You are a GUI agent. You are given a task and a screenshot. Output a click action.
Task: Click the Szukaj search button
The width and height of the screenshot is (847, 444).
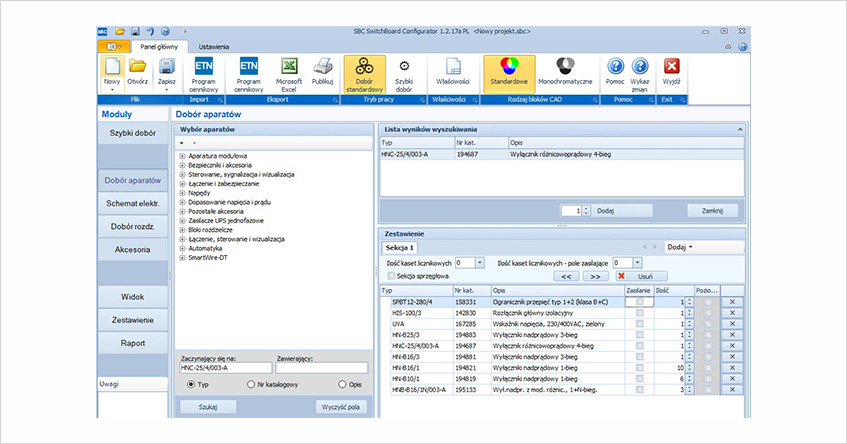(207, 407)
